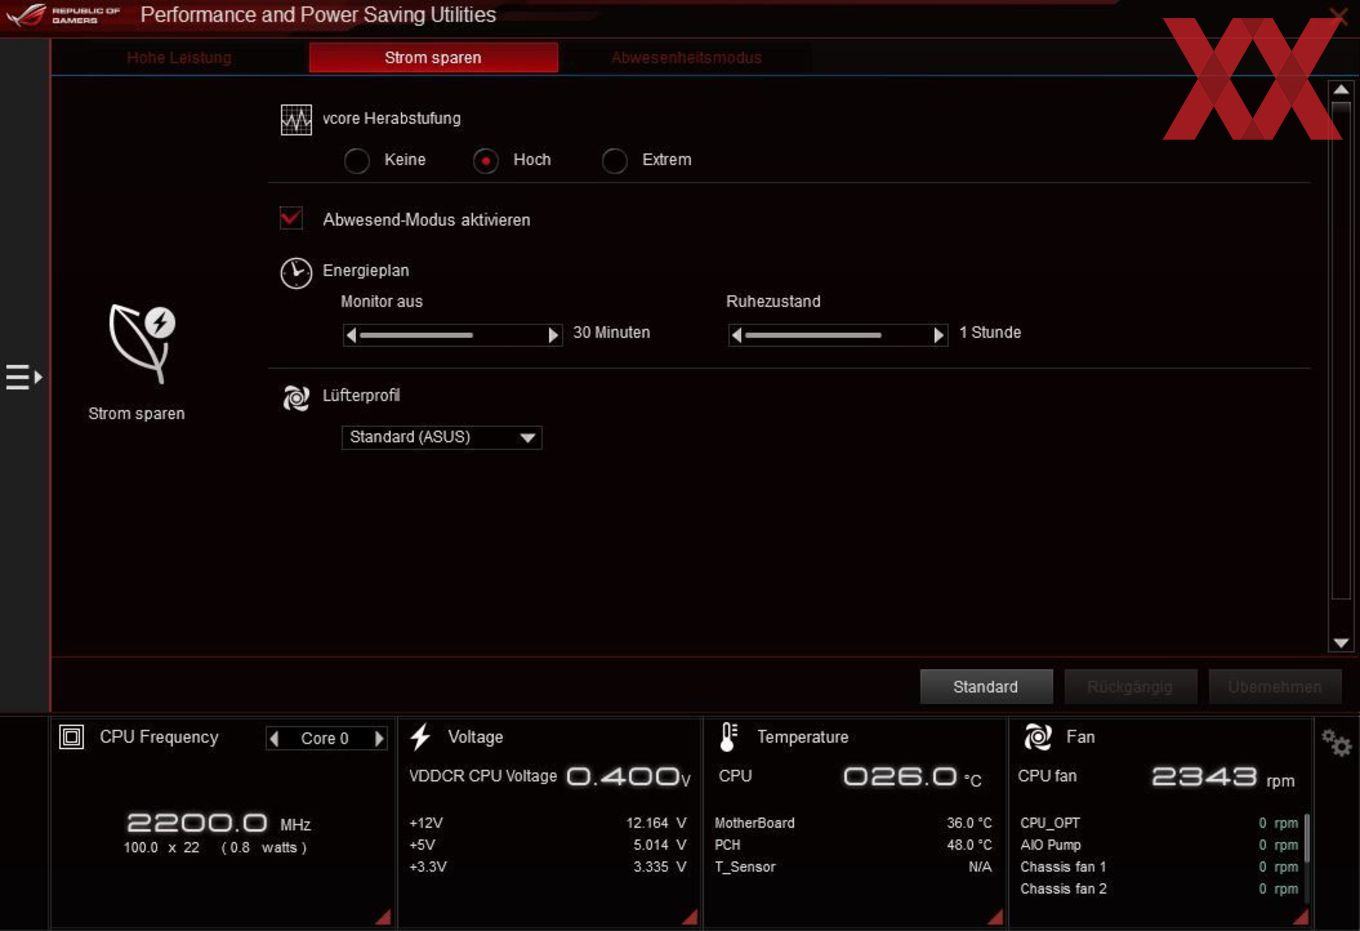1360x931 pixels.
Task: Increase Ruhezustand time right arrow
Action: tap(939, 335)
